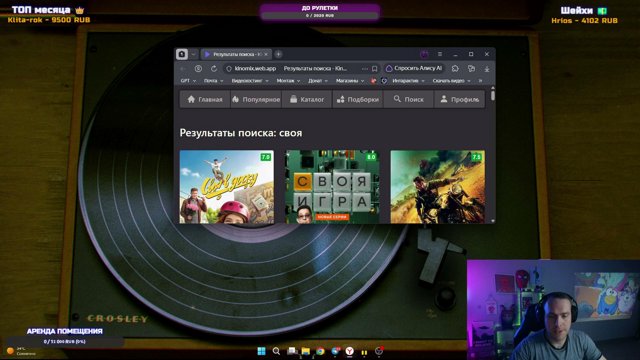This screenshot has height=360, width=640.
Task: Open the weather widget on the taskbar
Action: [21, 351]
